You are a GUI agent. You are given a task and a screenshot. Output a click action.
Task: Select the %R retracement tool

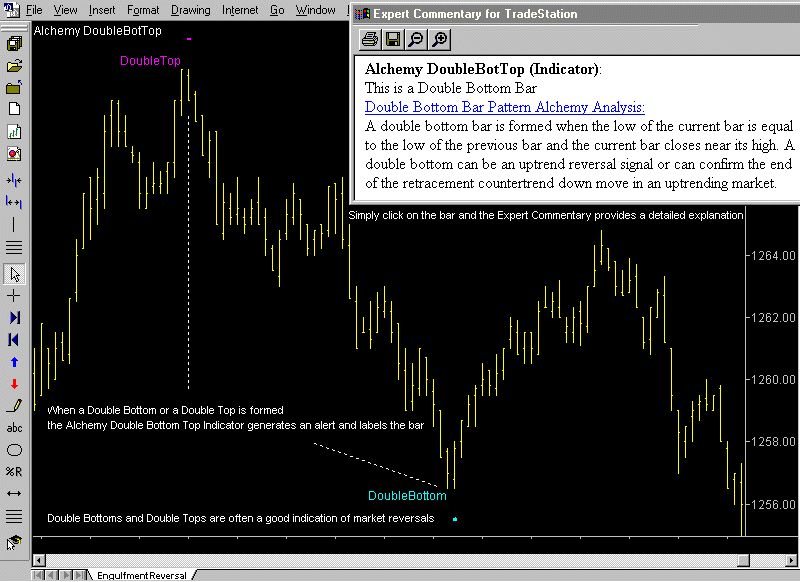click(x=14, y=472)
